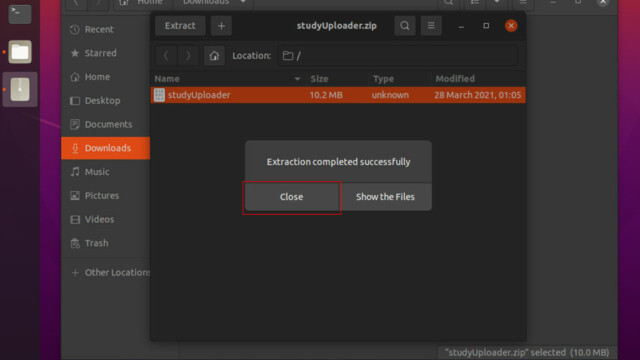640x360 pixels.
Task: Open Terminal from the Ubuntu dock
Action: [20, 14]
